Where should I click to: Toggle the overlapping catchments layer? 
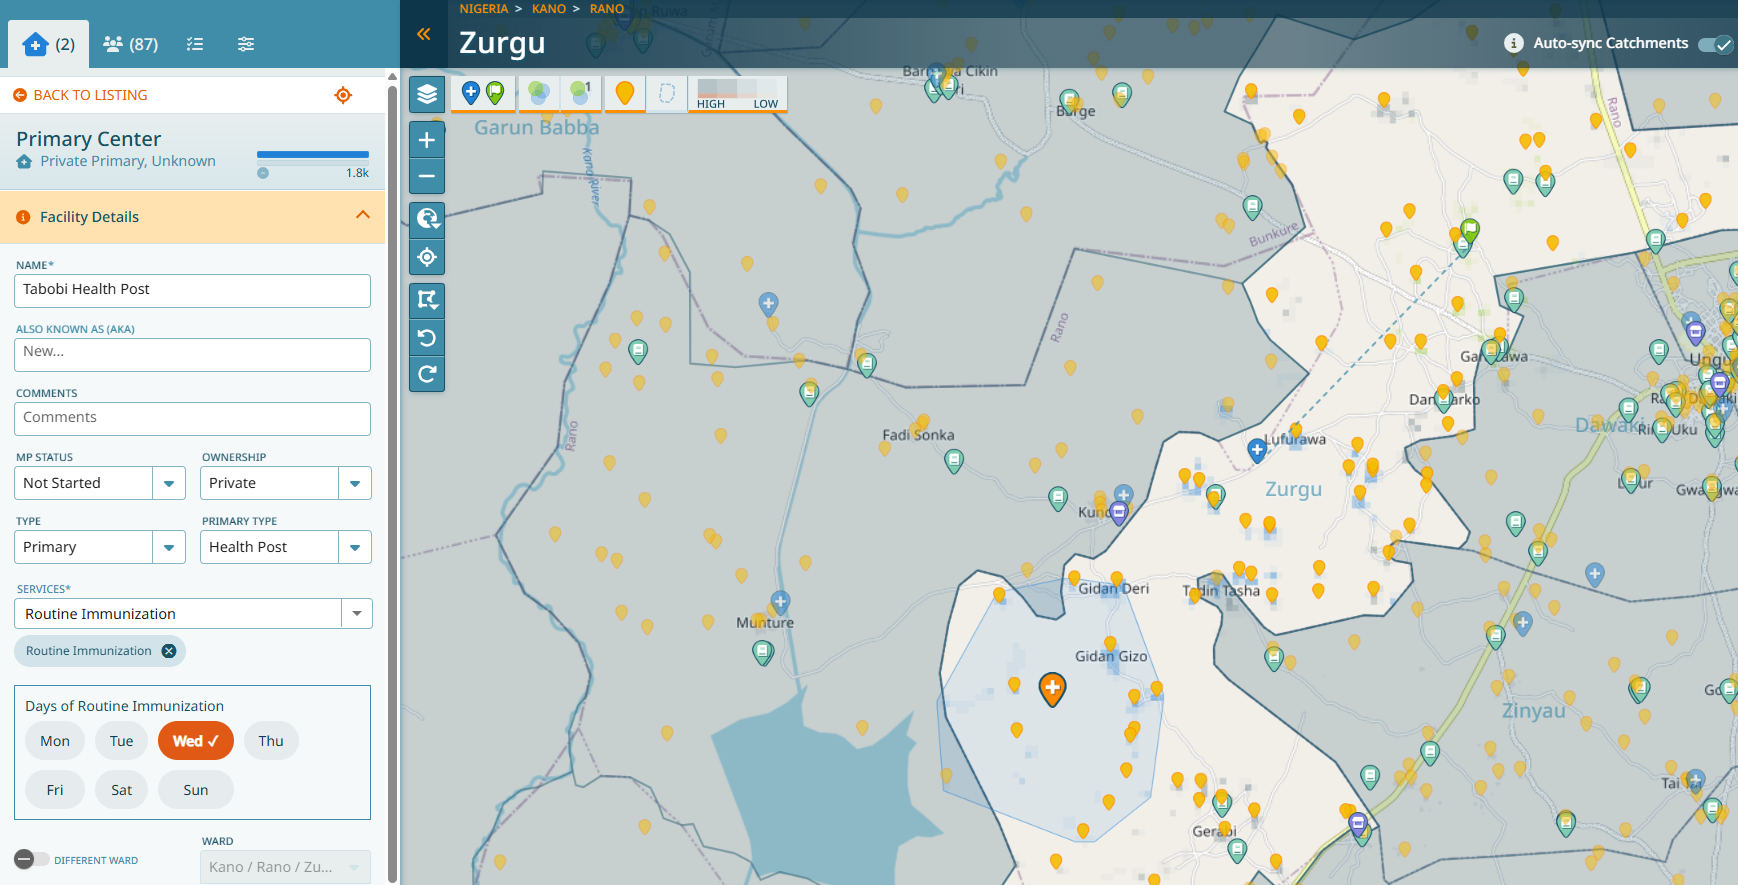coord(538,94)
